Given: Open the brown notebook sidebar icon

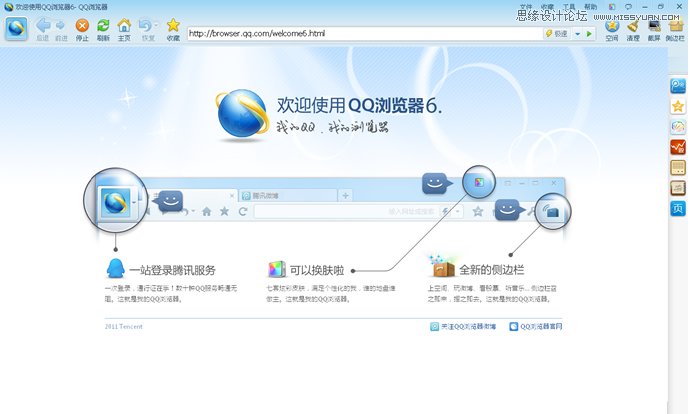Looking at the screenshot, I should coord(678,188).
